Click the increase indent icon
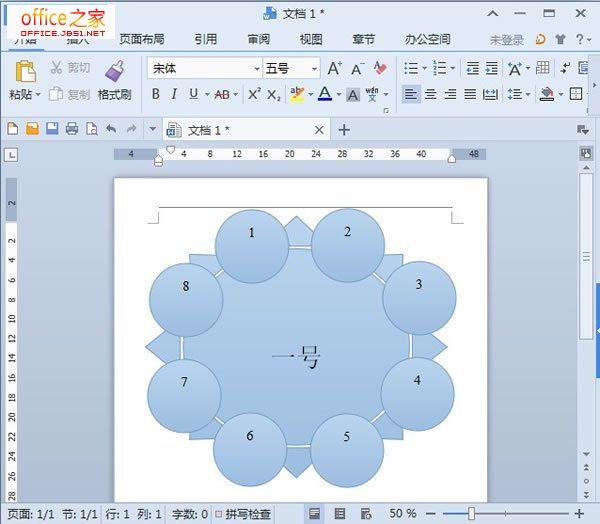Screen dimensions: 600x524 492,69
